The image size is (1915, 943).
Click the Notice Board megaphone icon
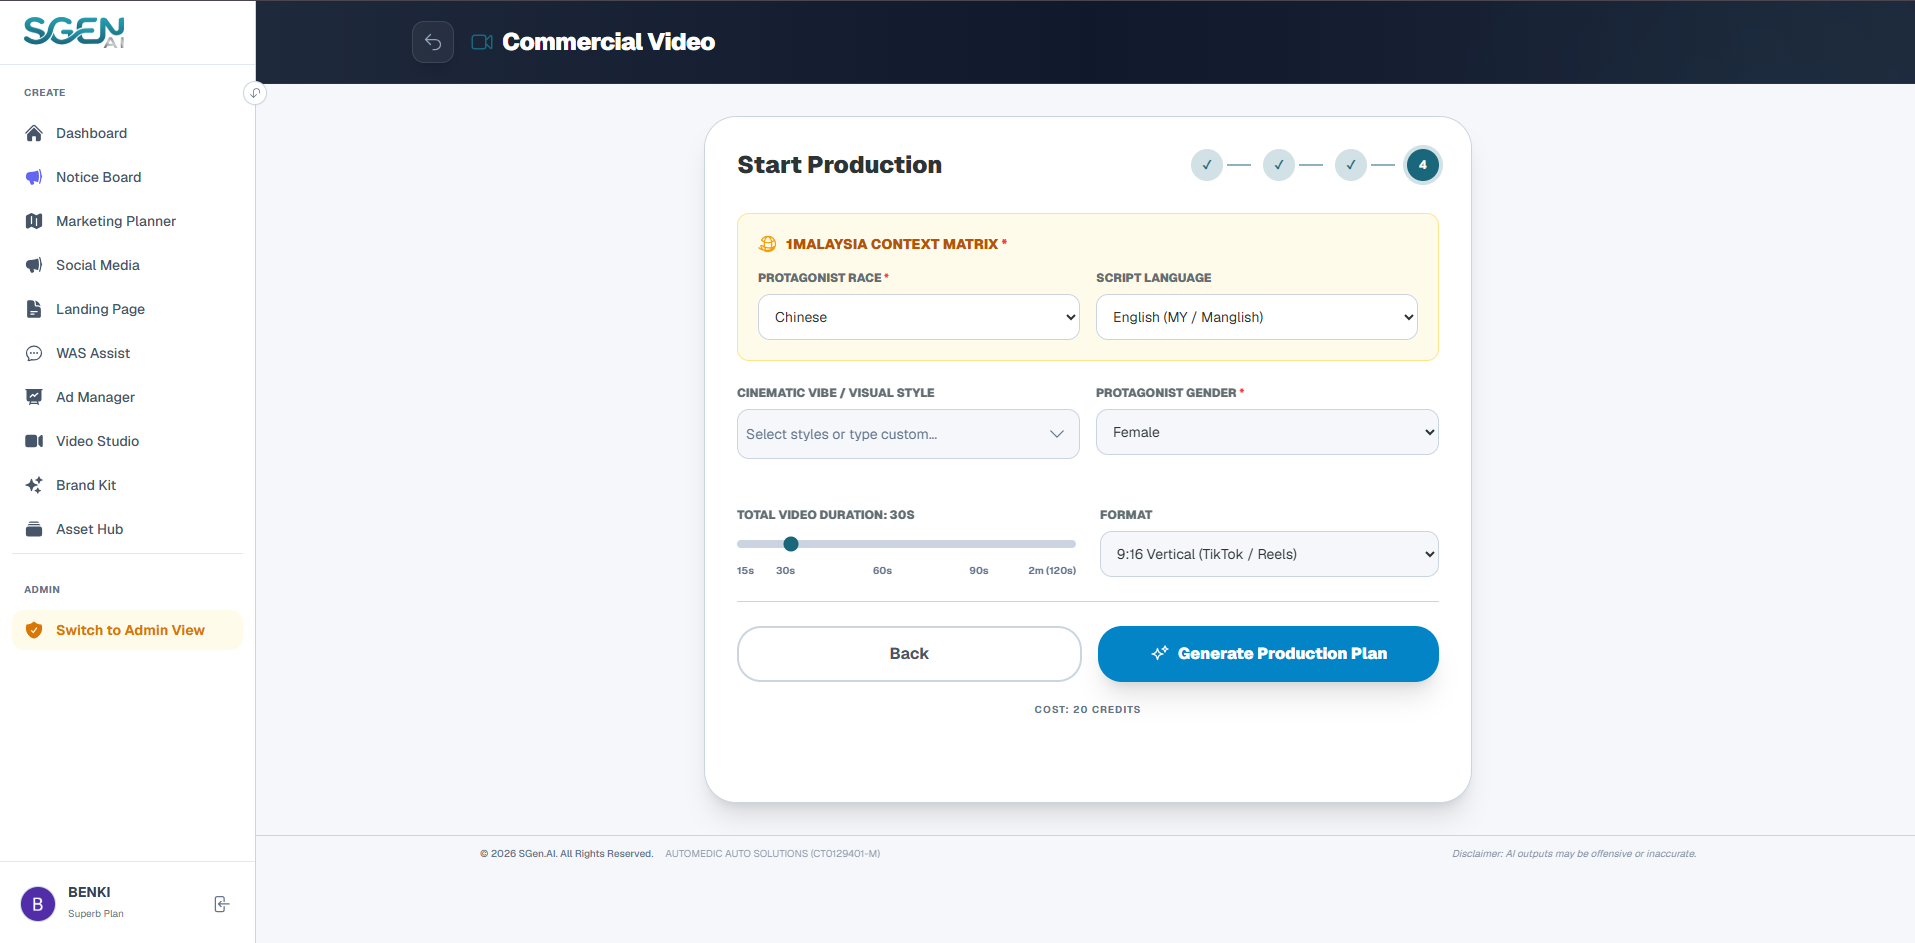(x=34, y=177)
